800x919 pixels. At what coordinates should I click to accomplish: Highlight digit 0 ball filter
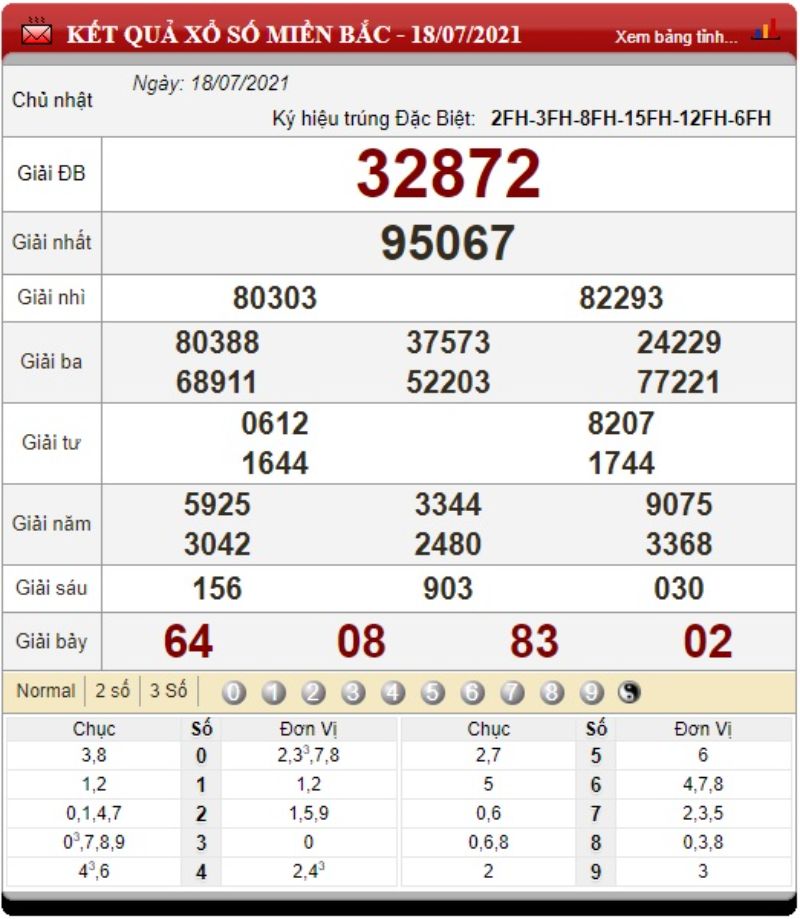[x=233, y=692]
